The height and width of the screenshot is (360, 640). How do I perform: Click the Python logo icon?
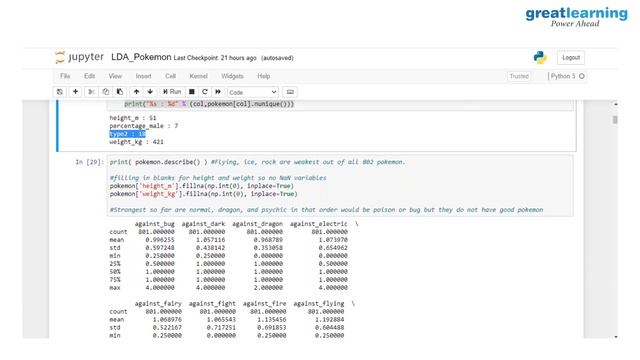pos(540,58)
